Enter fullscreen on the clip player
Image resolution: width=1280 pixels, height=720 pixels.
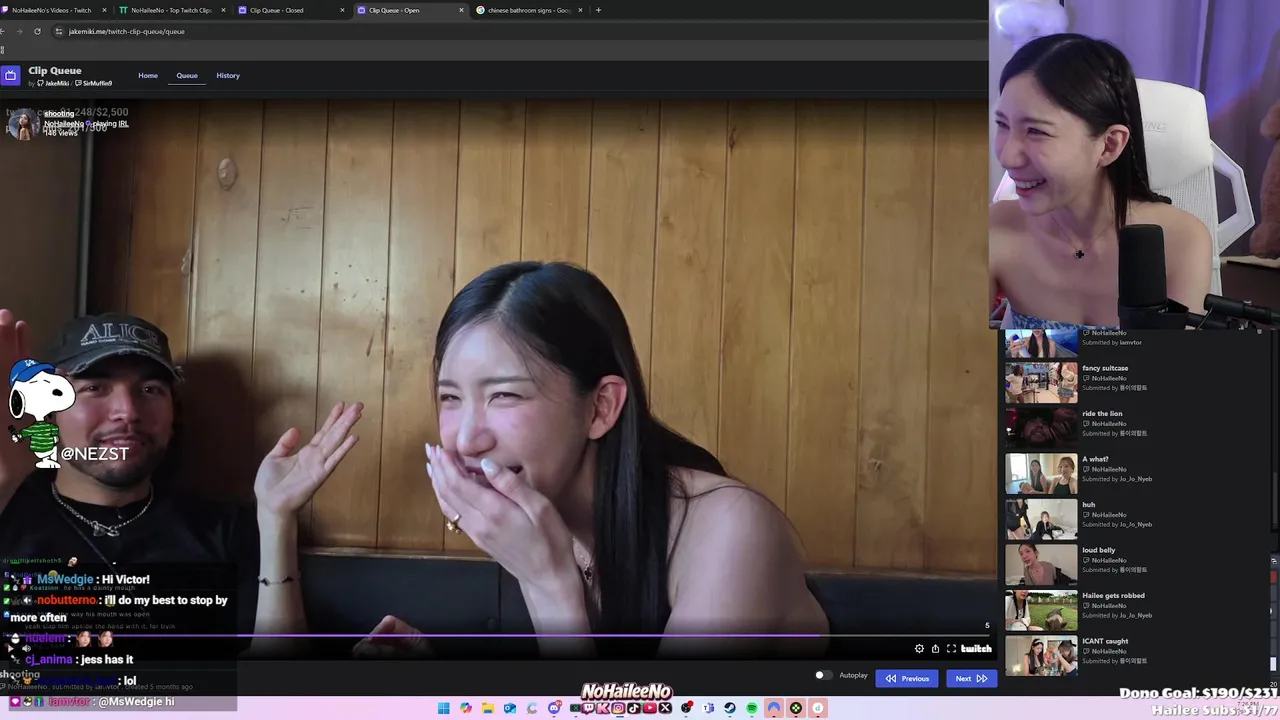pyautogui.click(x=951, y=648)
